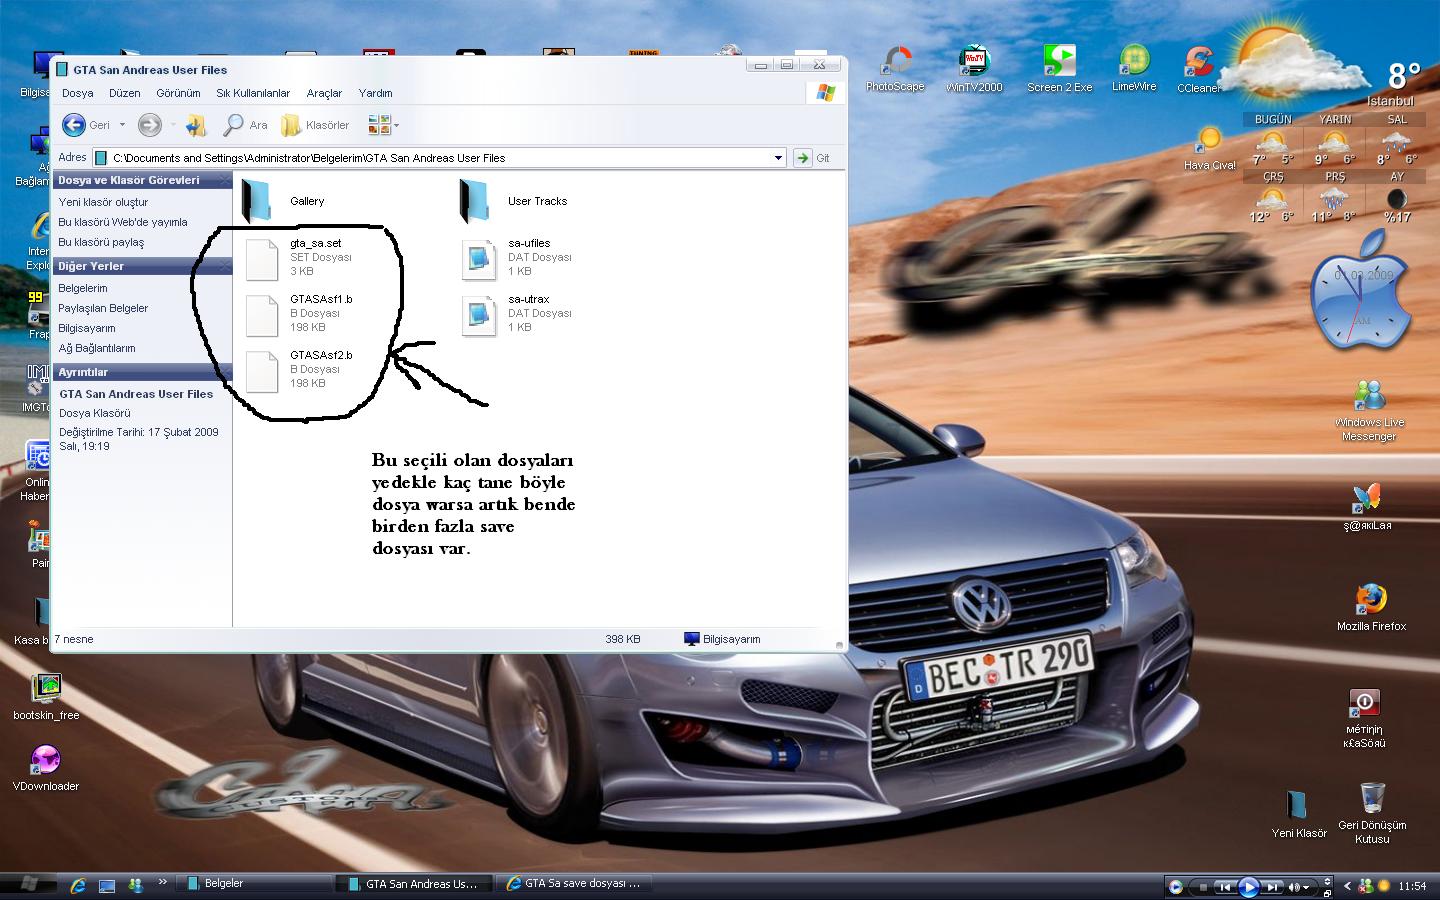The width and height of the screenshot is (1440, 900).
Task: Click the Forward navigation arrow in Explorer
Action: click(149, 125)
